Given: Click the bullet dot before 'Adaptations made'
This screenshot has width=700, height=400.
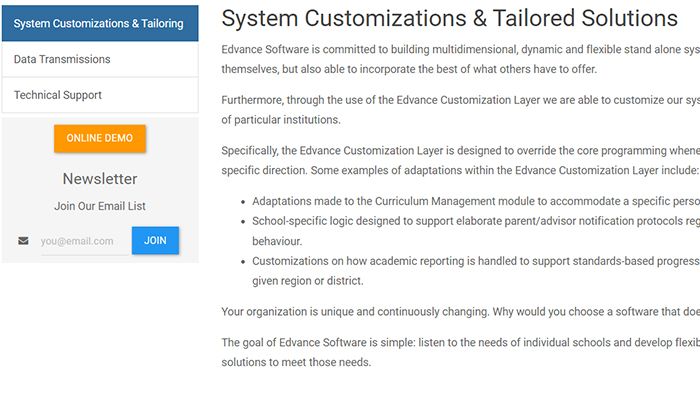Looking at the screenshot, I should pyautogui.click(x=242, y=202).
